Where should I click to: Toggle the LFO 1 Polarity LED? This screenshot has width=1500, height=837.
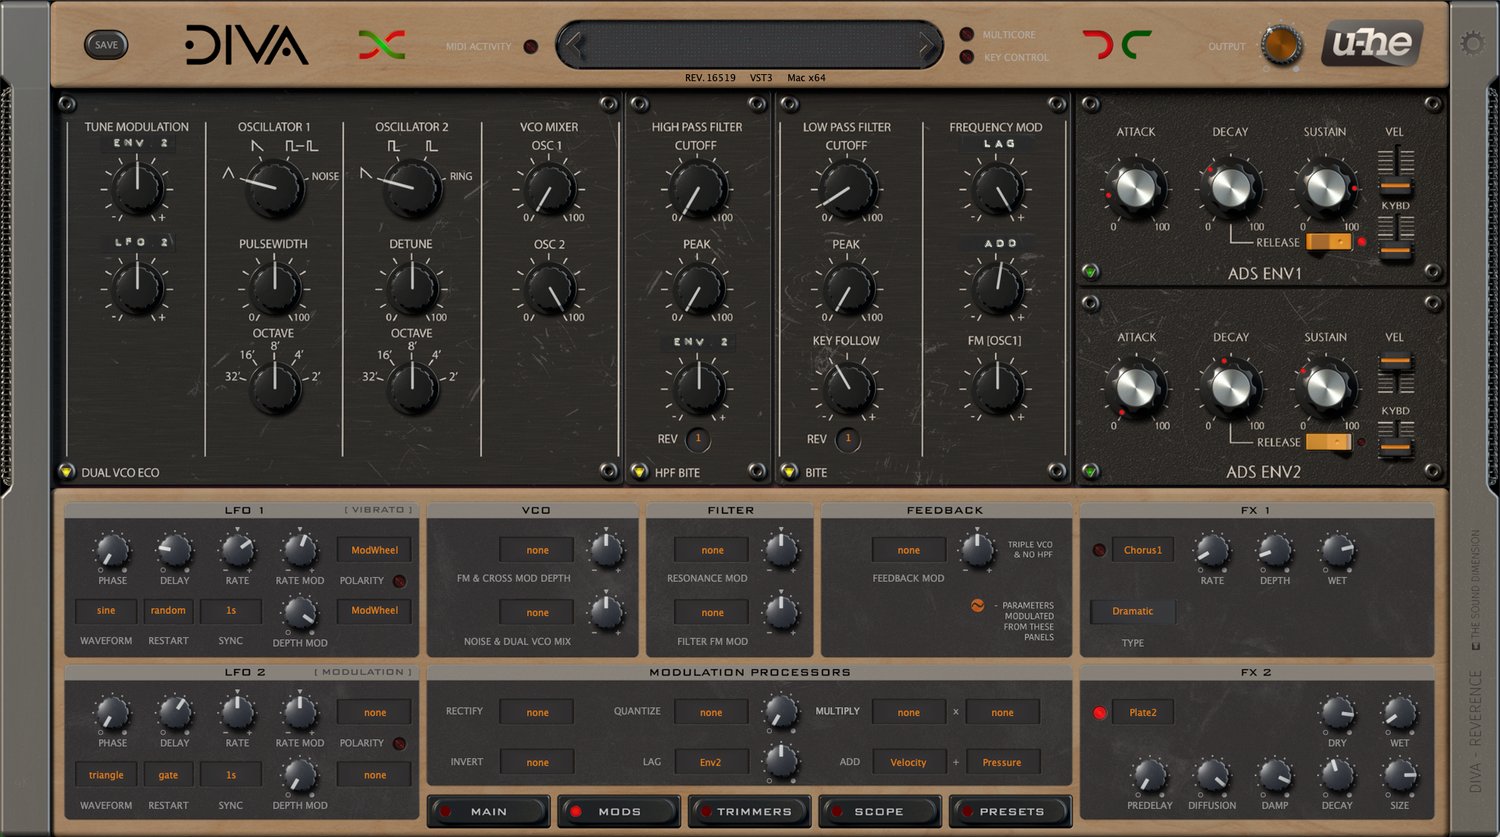(x=399, y=581)
